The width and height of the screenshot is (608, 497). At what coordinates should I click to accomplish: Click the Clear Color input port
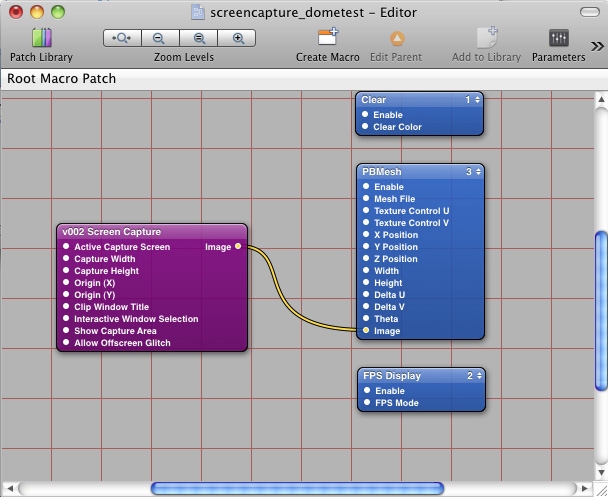pyautogui.click(x=365, y=126)
